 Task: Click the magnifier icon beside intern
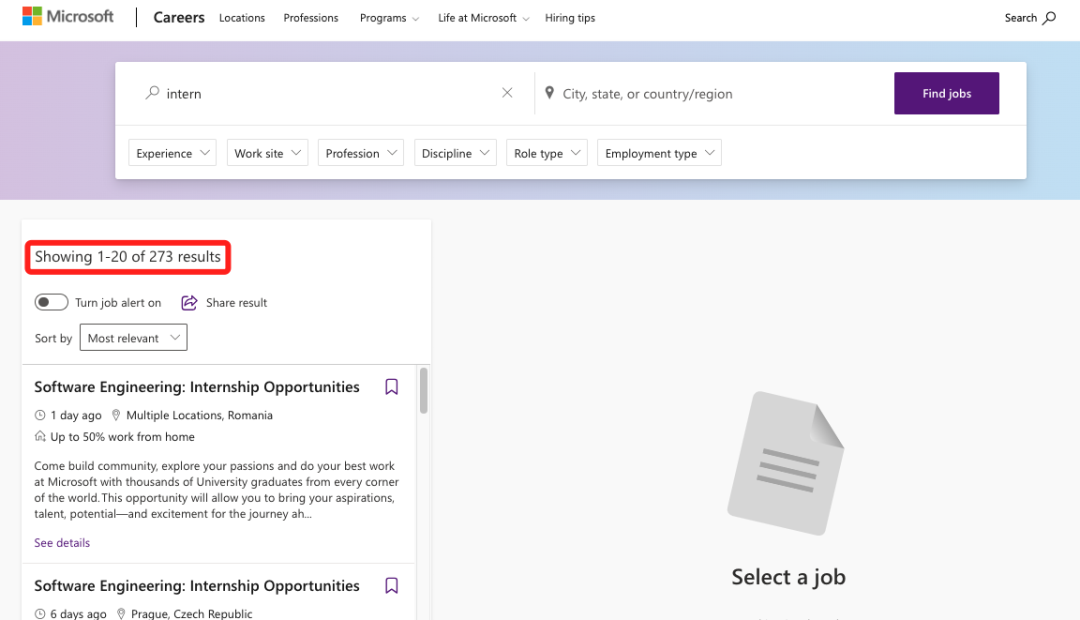click(152, 92)
